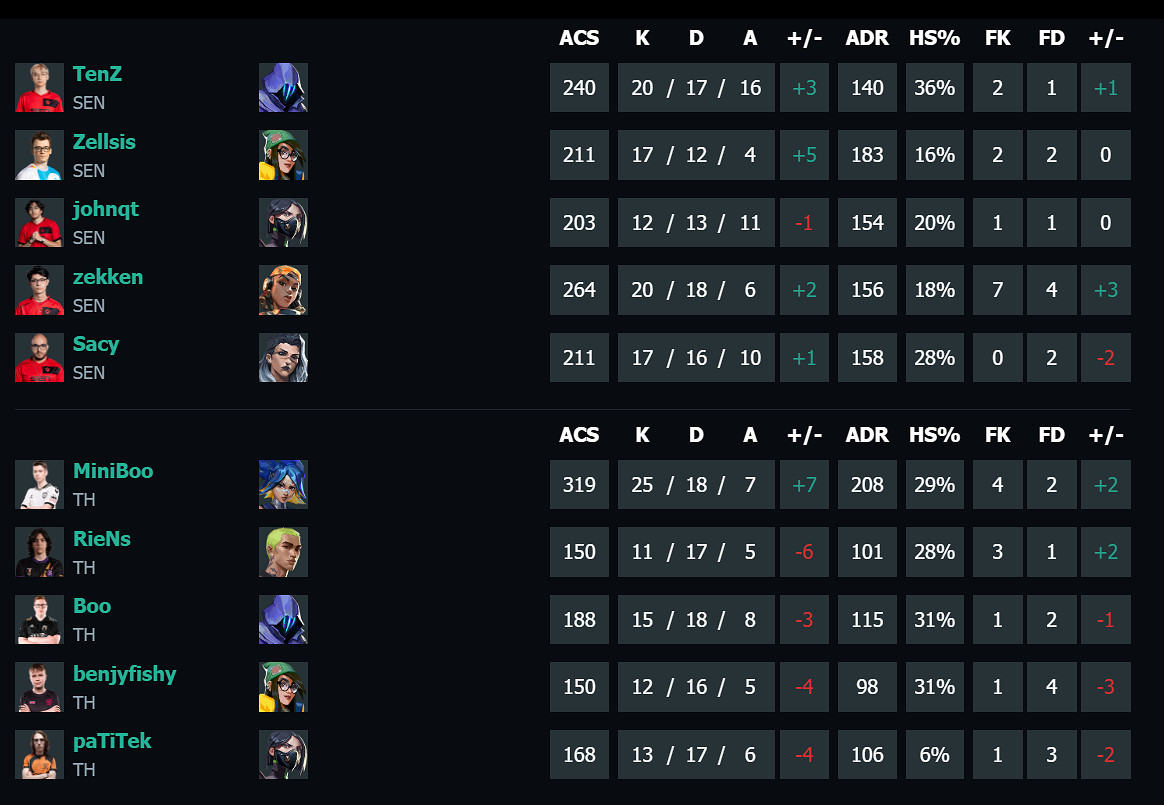1164x805 pixels.
Task: Click paTiTek's 6% headshot percentage cell
Action: point(934,754)
